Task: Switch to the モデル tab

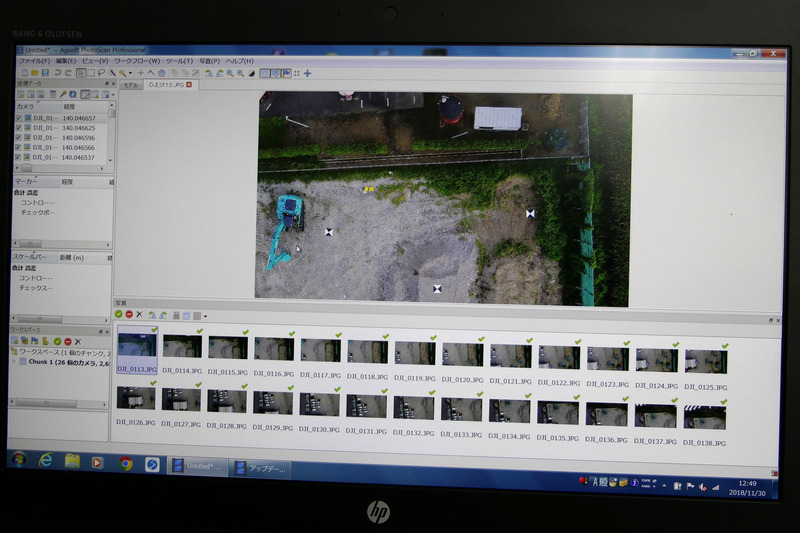Action: tap(131, 85)
